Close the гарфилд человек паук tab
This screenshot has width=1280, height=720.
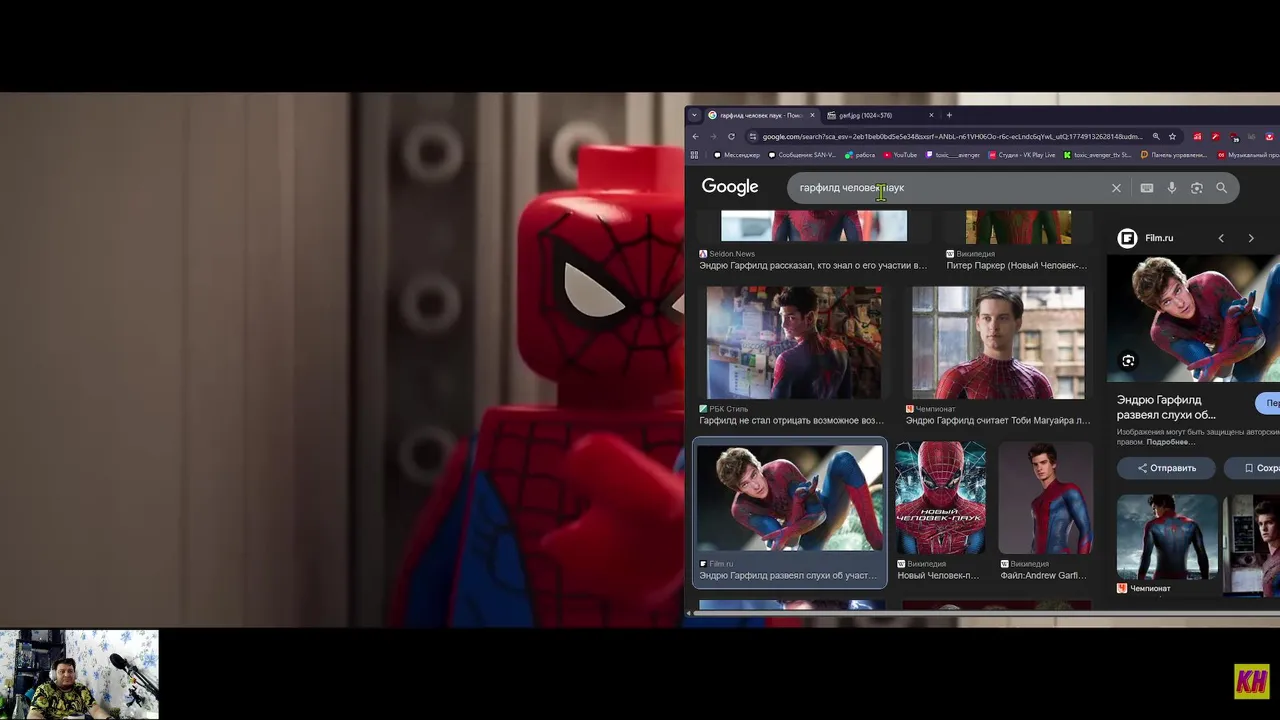pos(812,115)
